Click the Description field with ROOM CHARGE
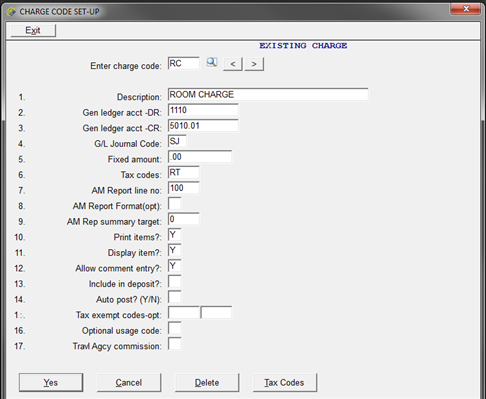 click(x=268, y=94)
